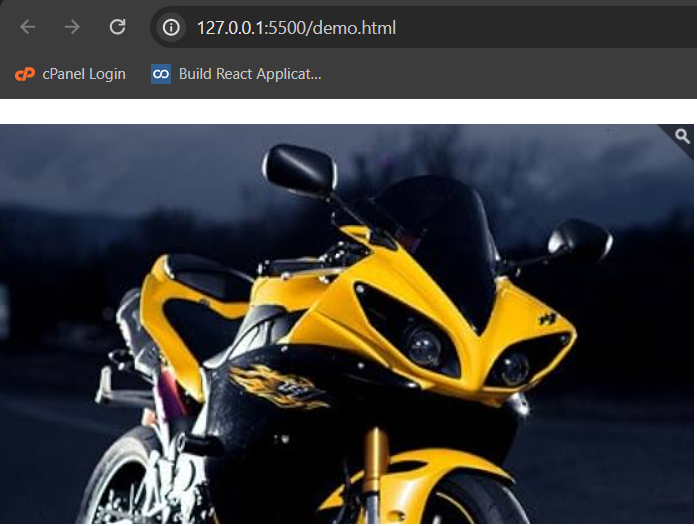
Task: Click the magnifier zoom icon on image
Action: coord(682,136)
